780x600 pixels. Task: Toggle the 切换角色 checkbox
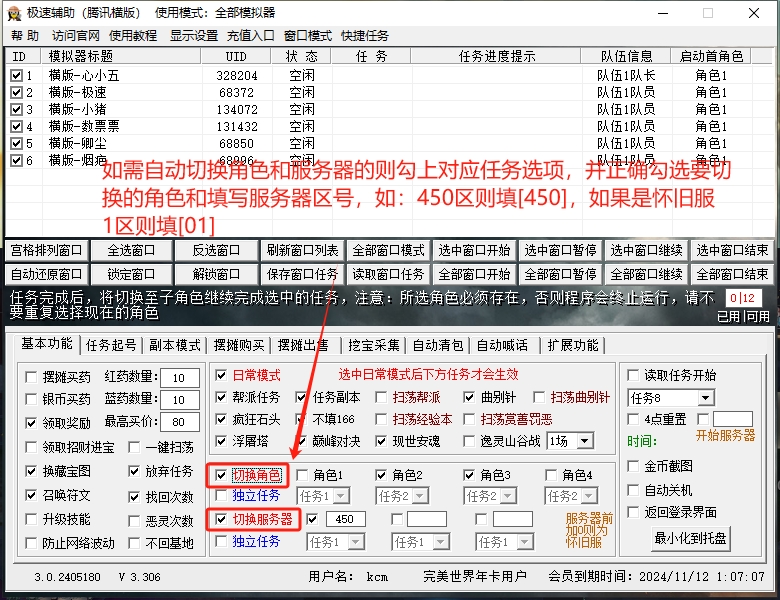tap(222, 475)
